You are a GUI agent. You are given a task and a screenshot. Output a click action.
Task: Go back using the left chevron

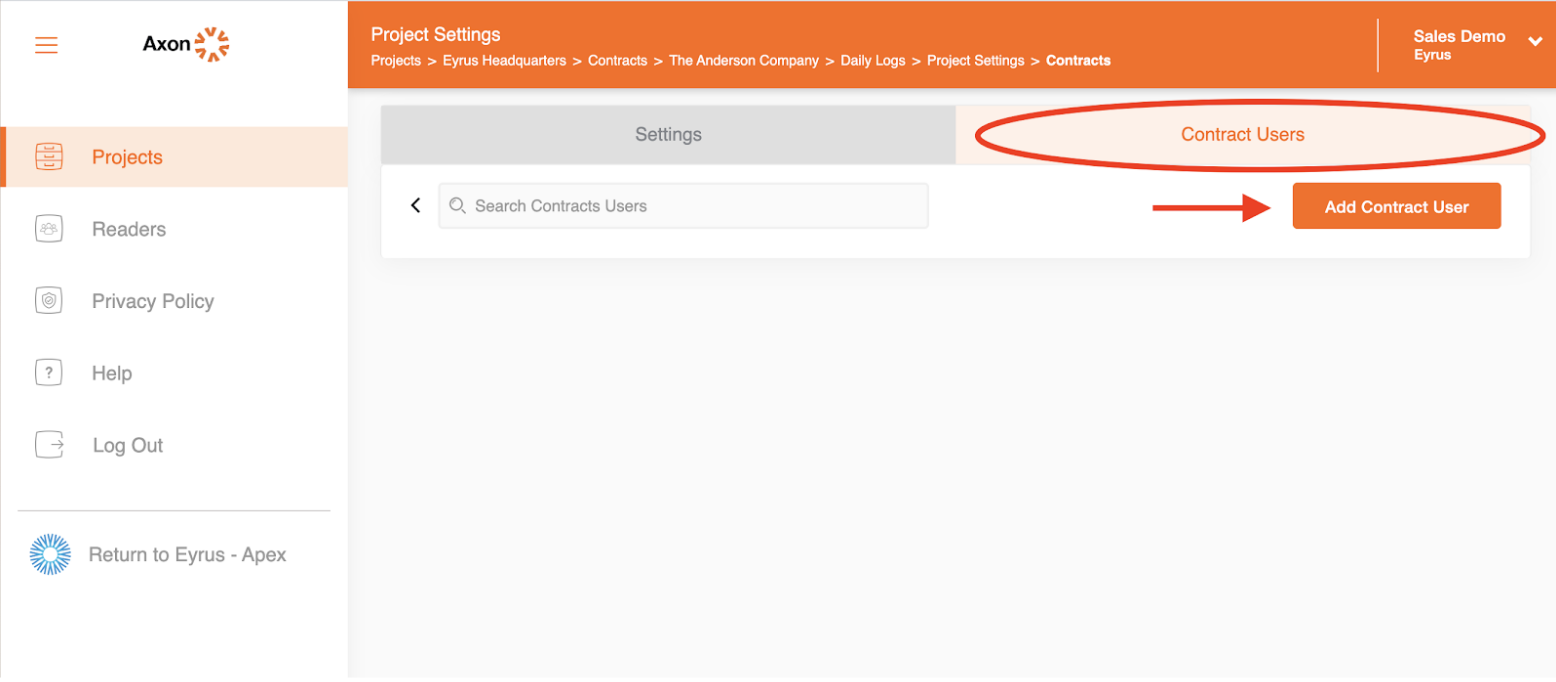[416, 205]
